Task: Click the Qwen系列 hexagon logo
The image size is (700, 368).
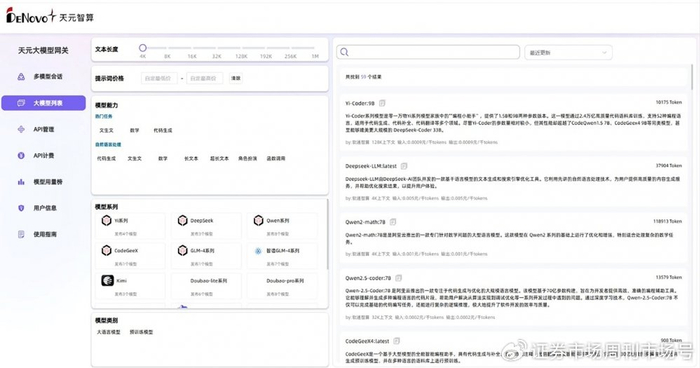Action: pos(258,220)
